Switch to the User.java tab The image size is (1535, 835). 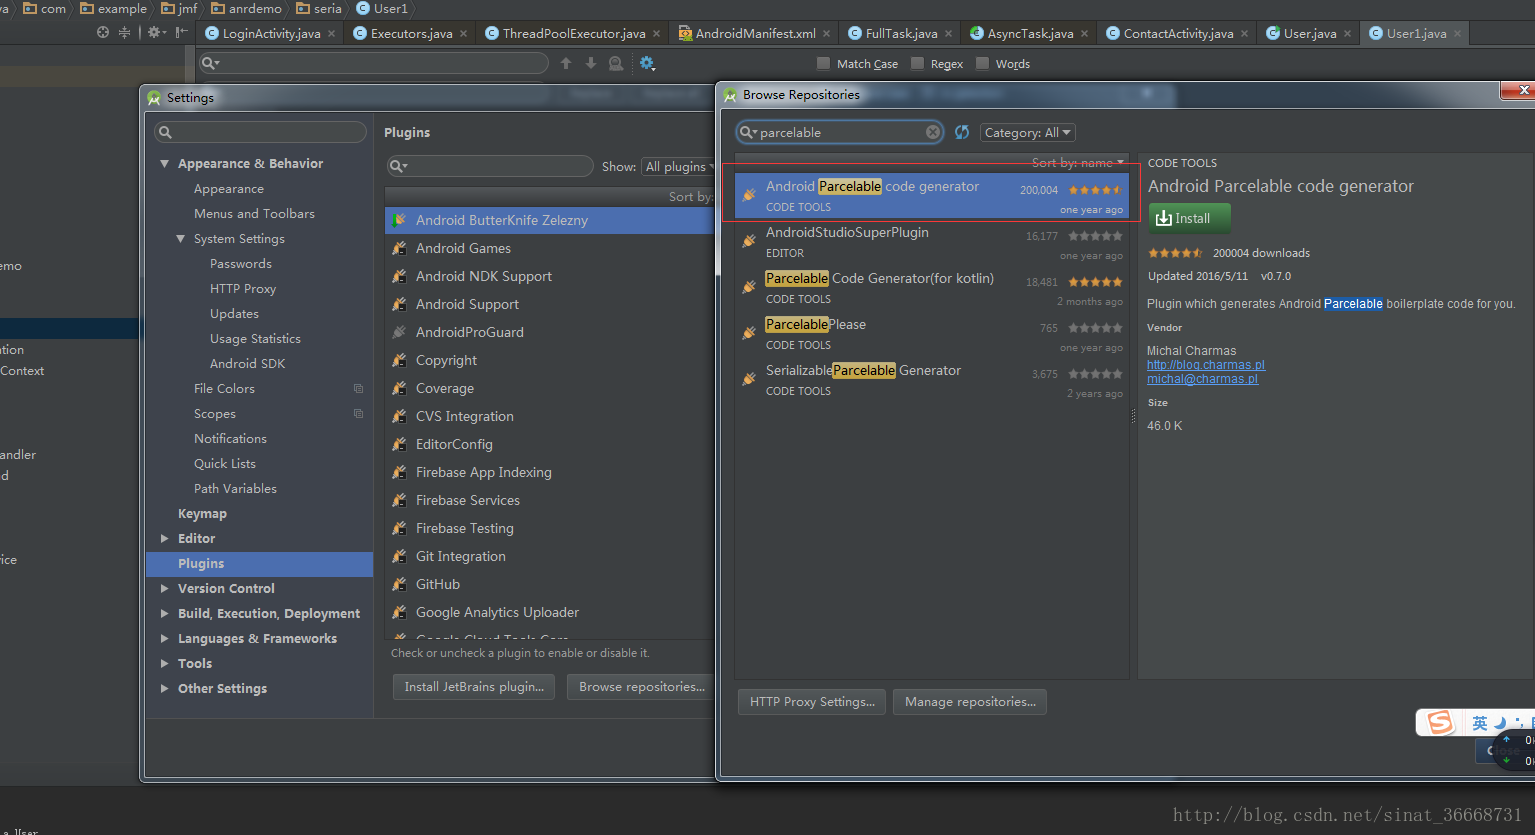(x=1310, y=33)
